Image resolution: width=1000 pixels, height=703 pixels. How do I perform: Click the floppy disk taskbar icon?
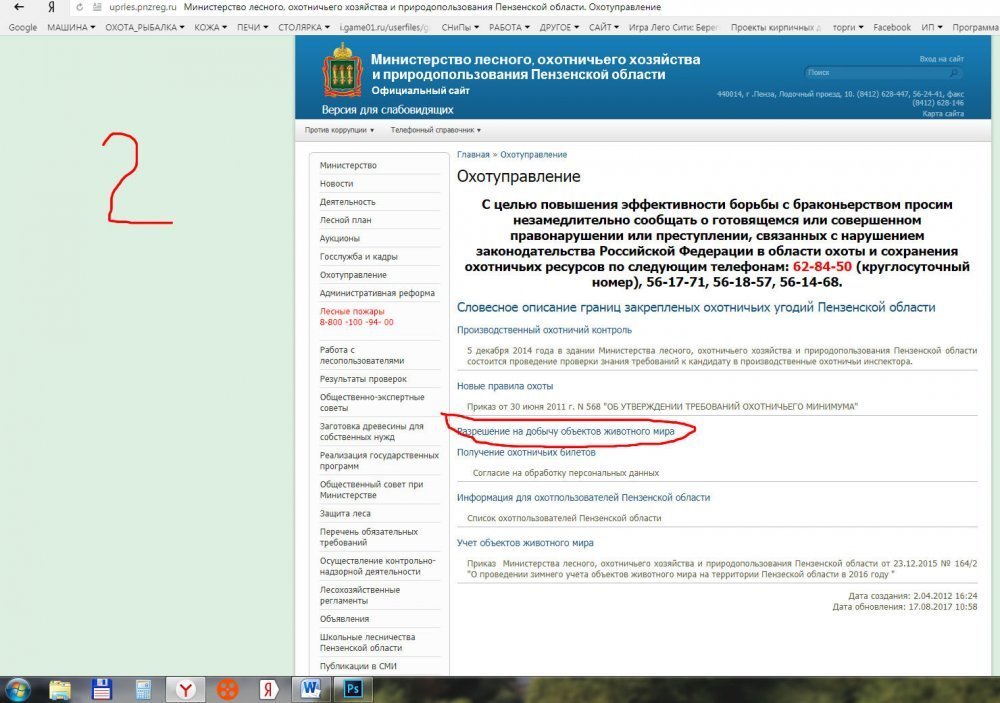pyautogui.click(x=101, y=688)
